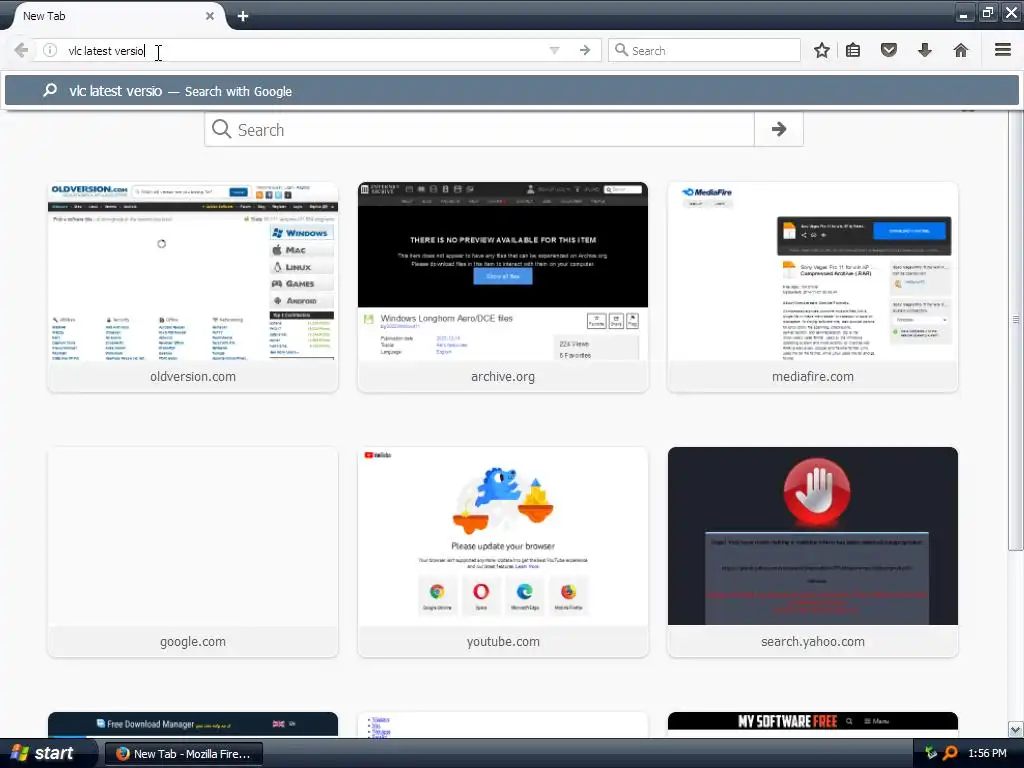This screenshot has height=768, width=1024.
Task: Select 'vlc latest versio — Search with Google' suggestion
Action: click(512, 91)
